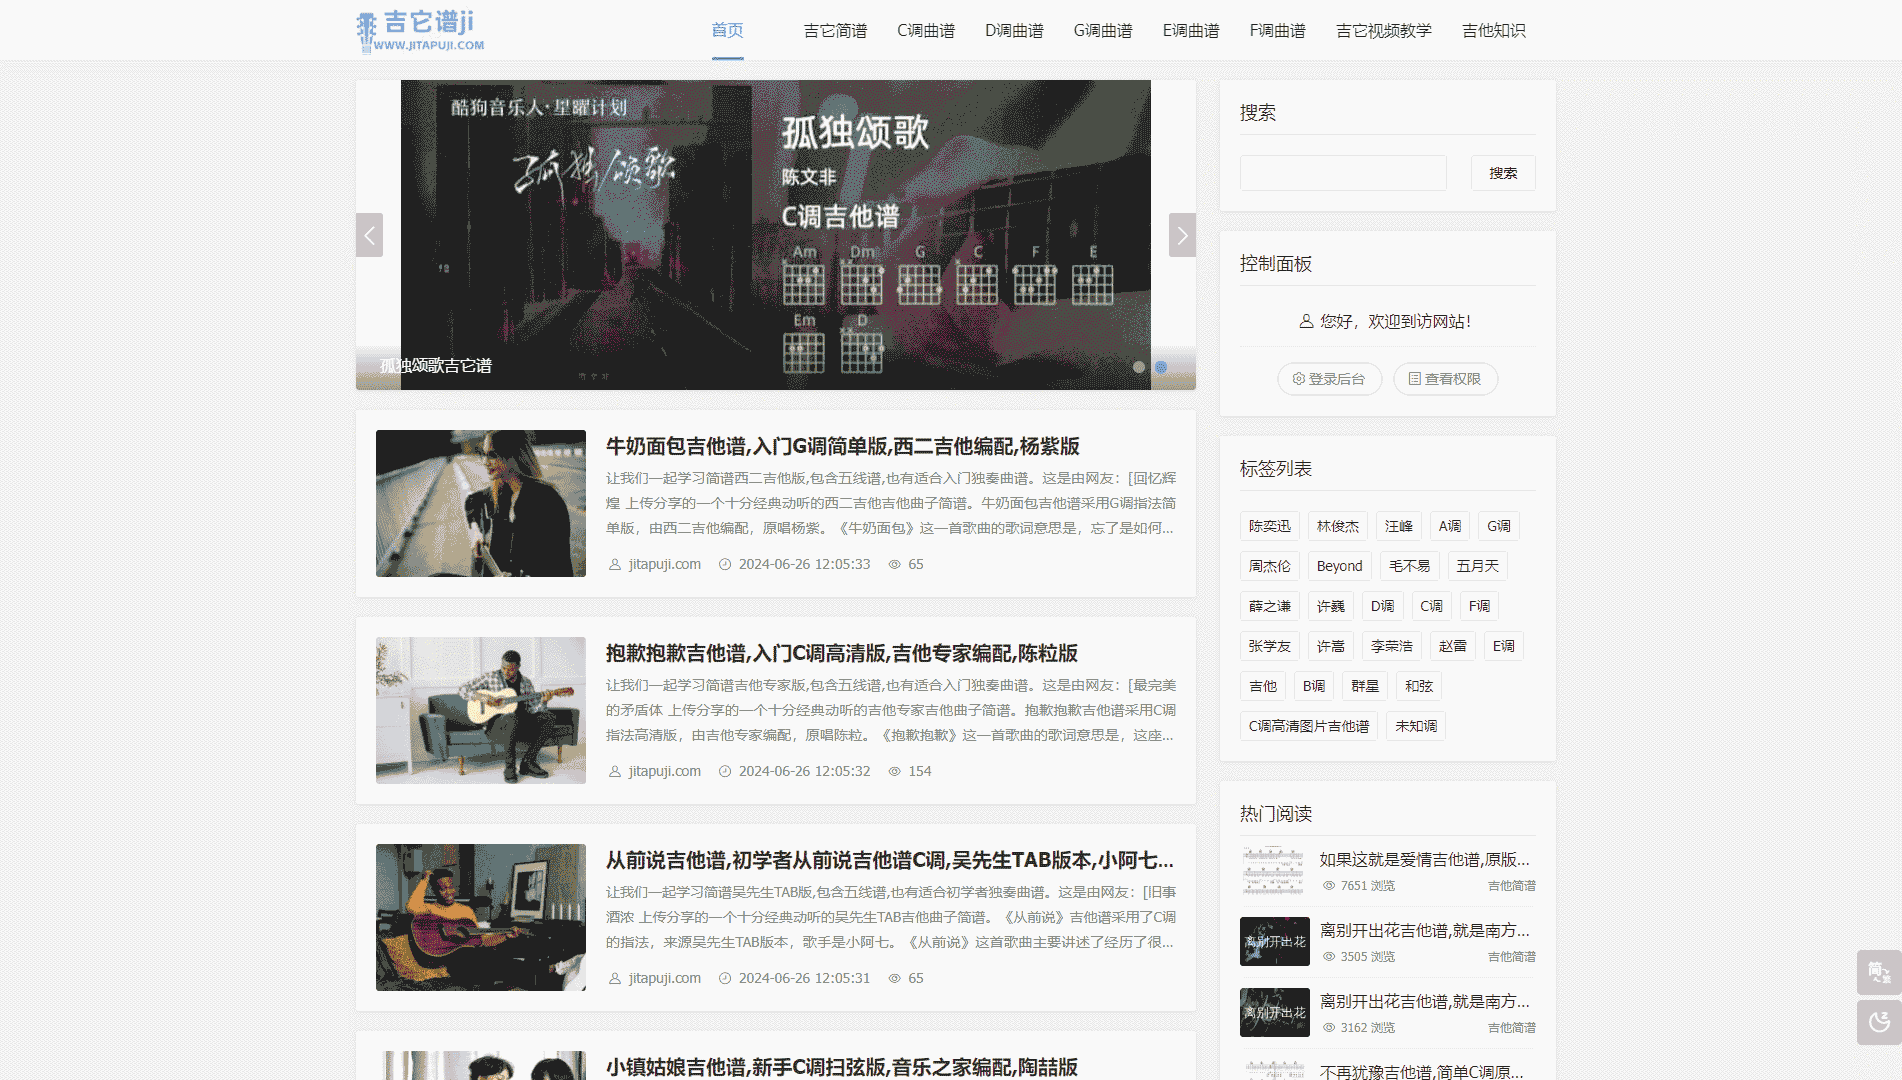Click 吉他简谱 category beside 7651 浏览
Image resolution: width=1902 pixels, height=1080 pixels.
coord(1511,886)
